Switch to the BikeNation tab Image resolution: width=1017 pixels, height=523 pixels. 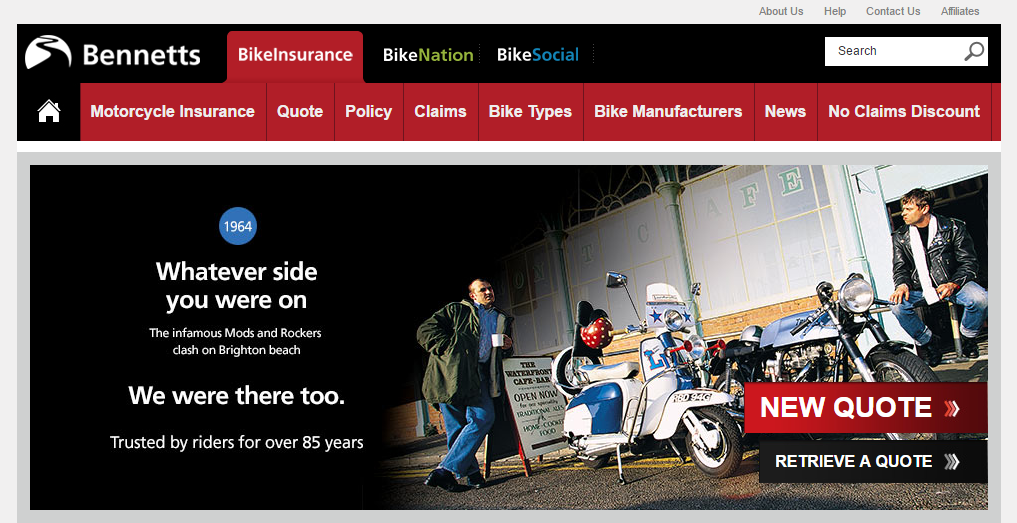428,55
